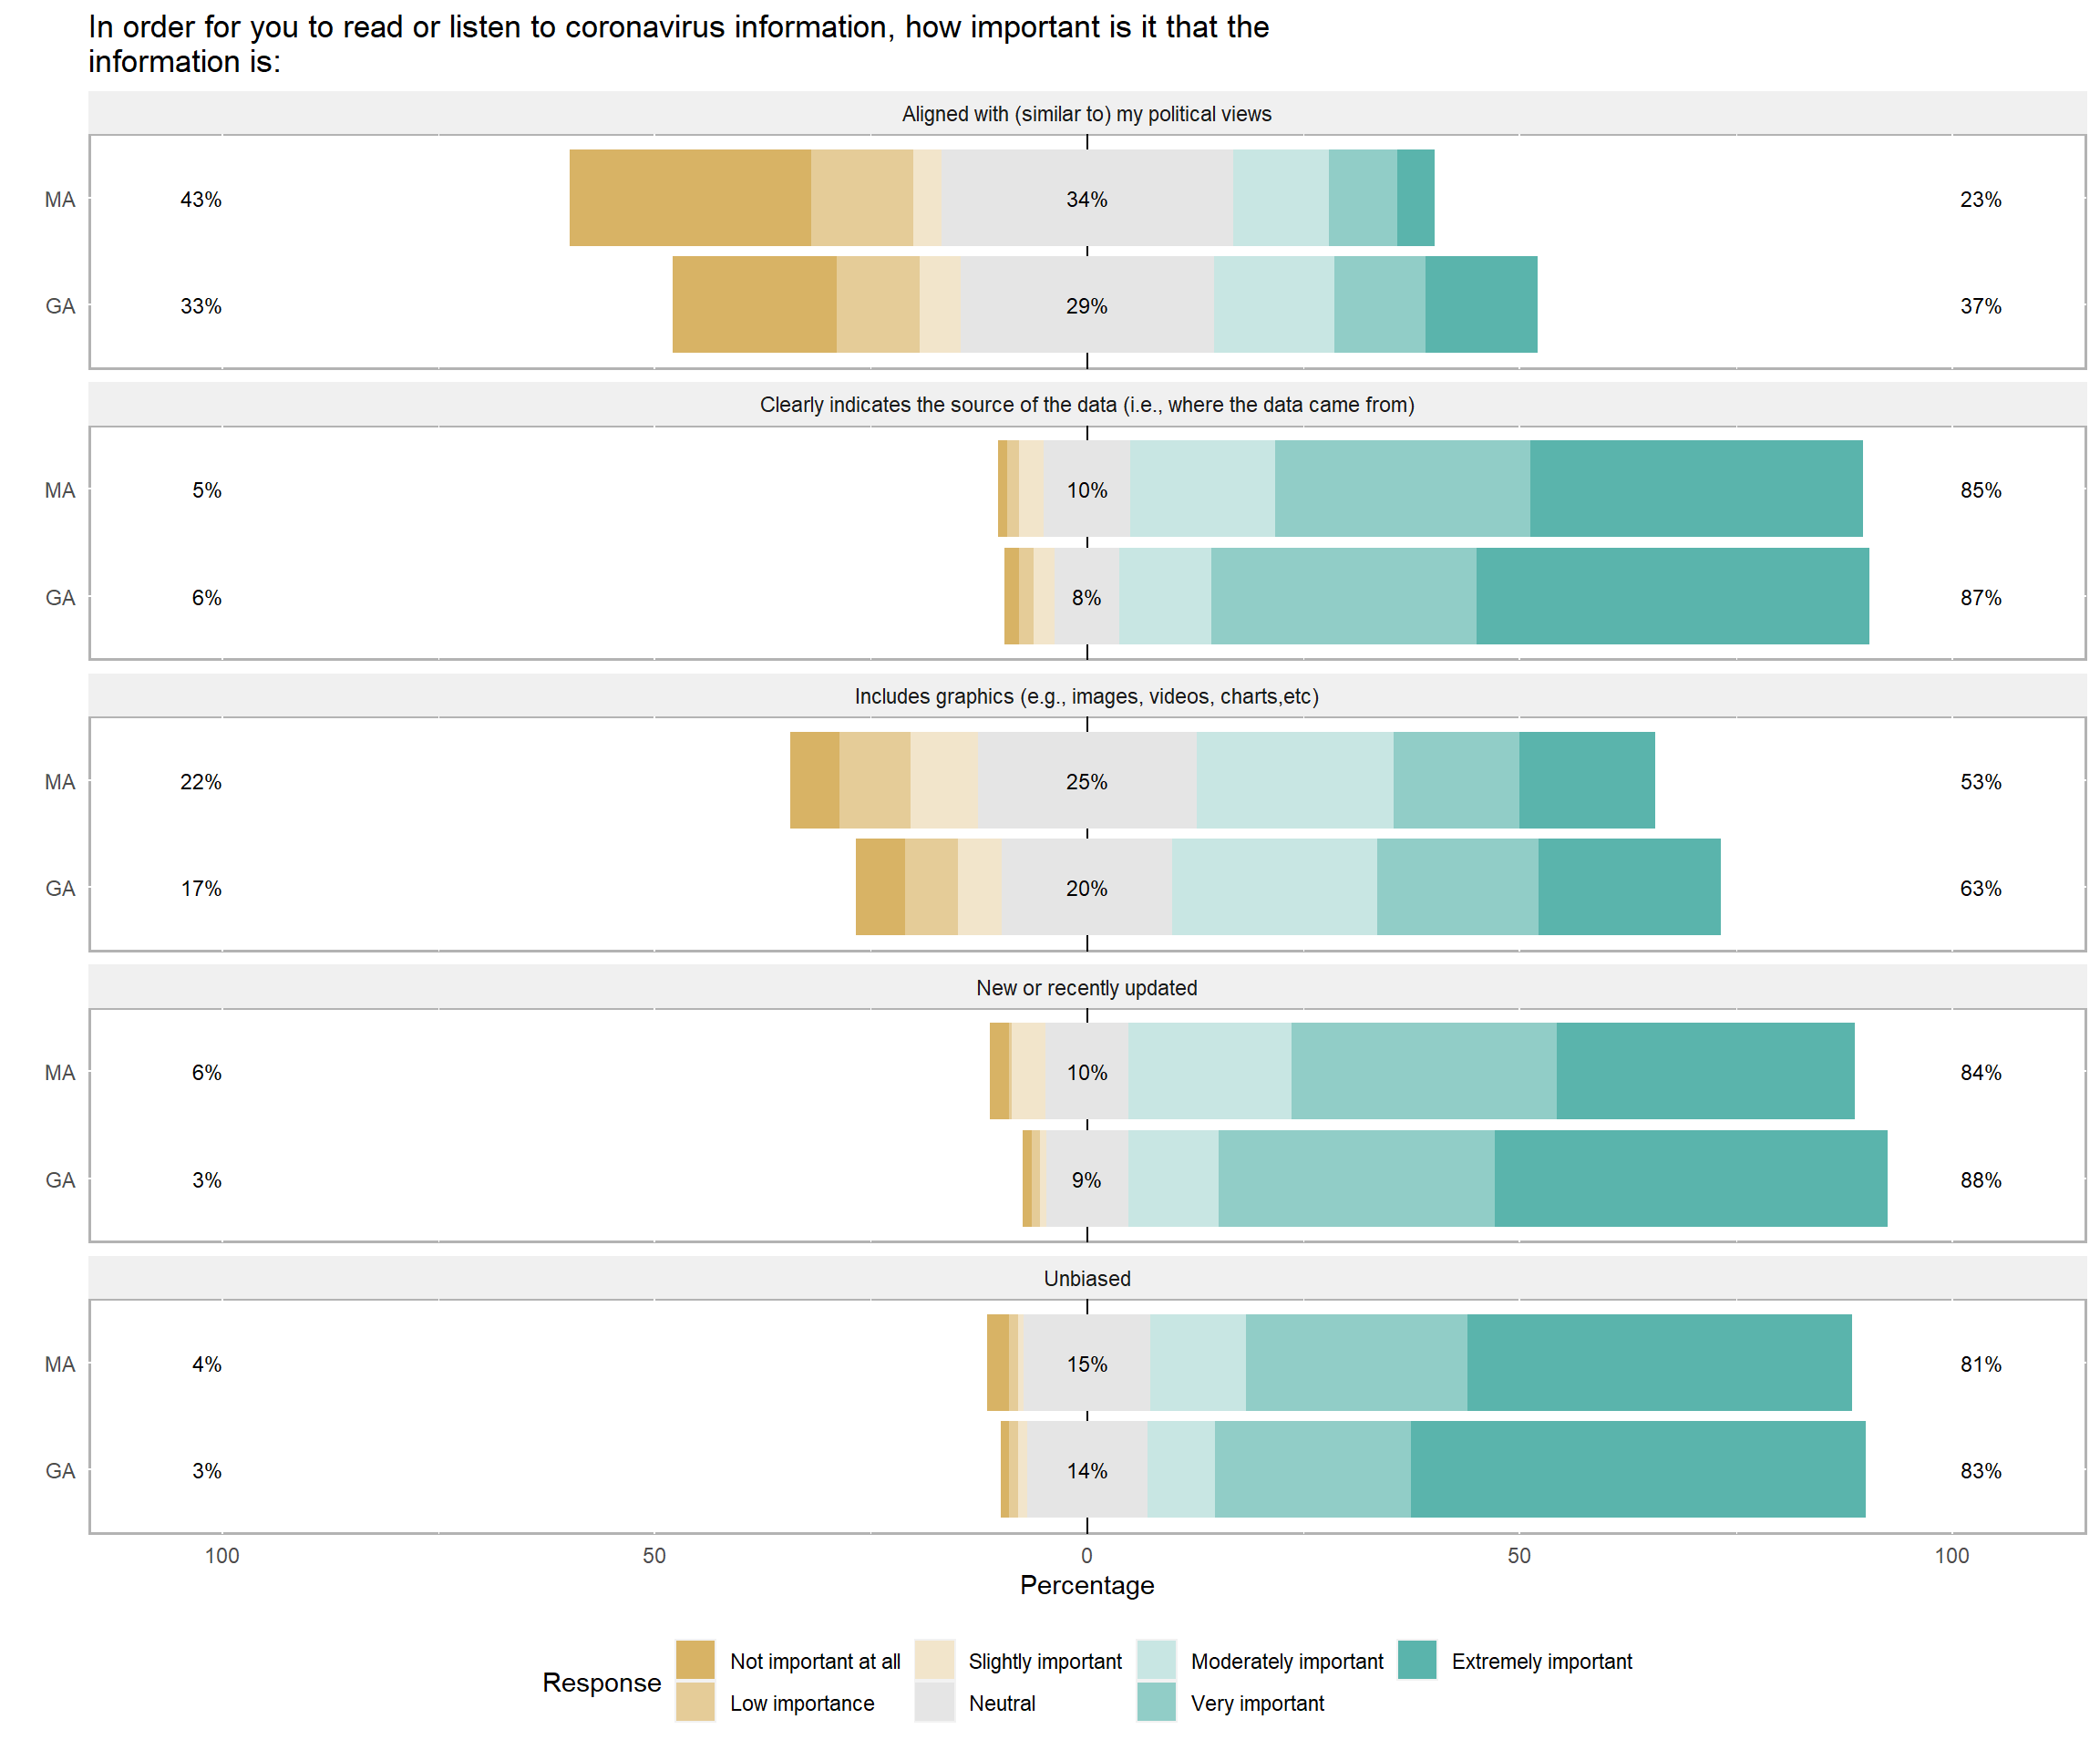Click the 0 tick label on the x-axis
Screen dimensions: 2100x1750
tap(1087, 1556)
